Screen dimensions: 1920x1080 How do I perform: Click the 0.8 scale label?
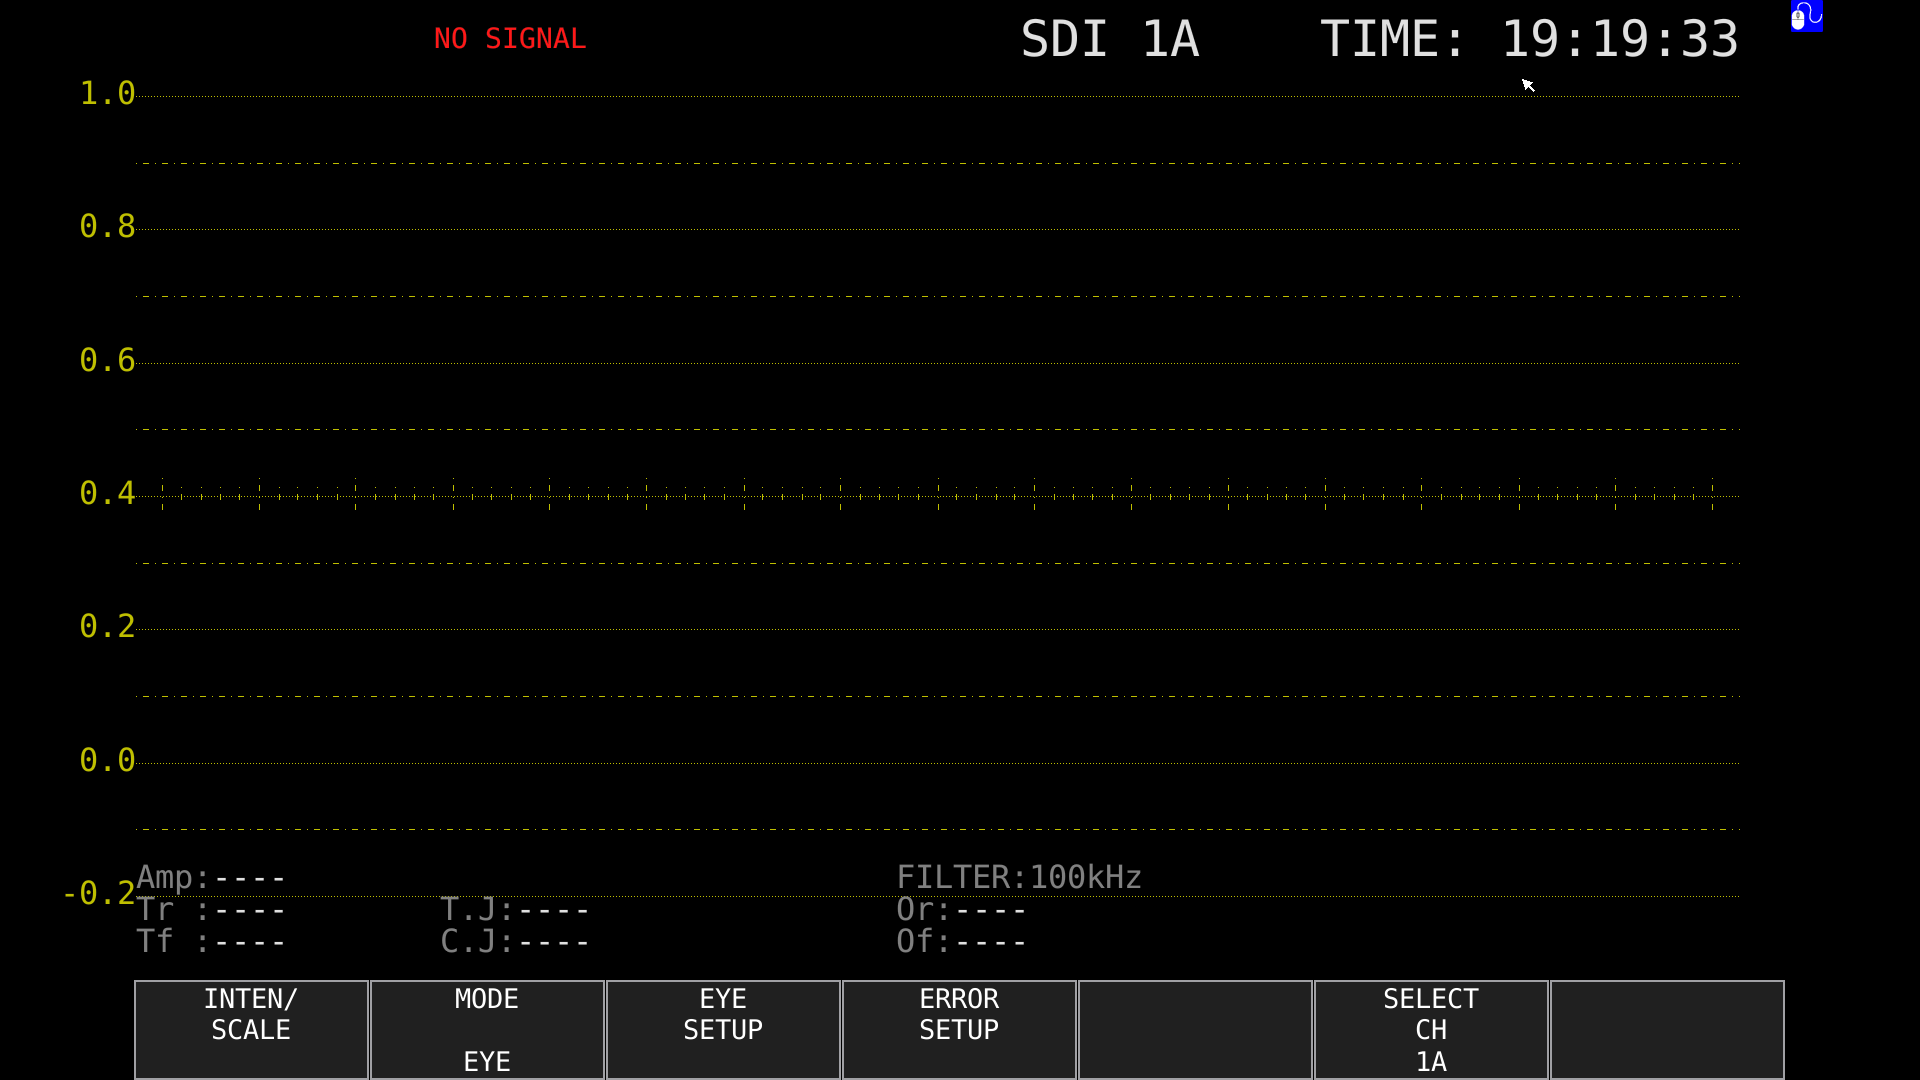point(107,226)
